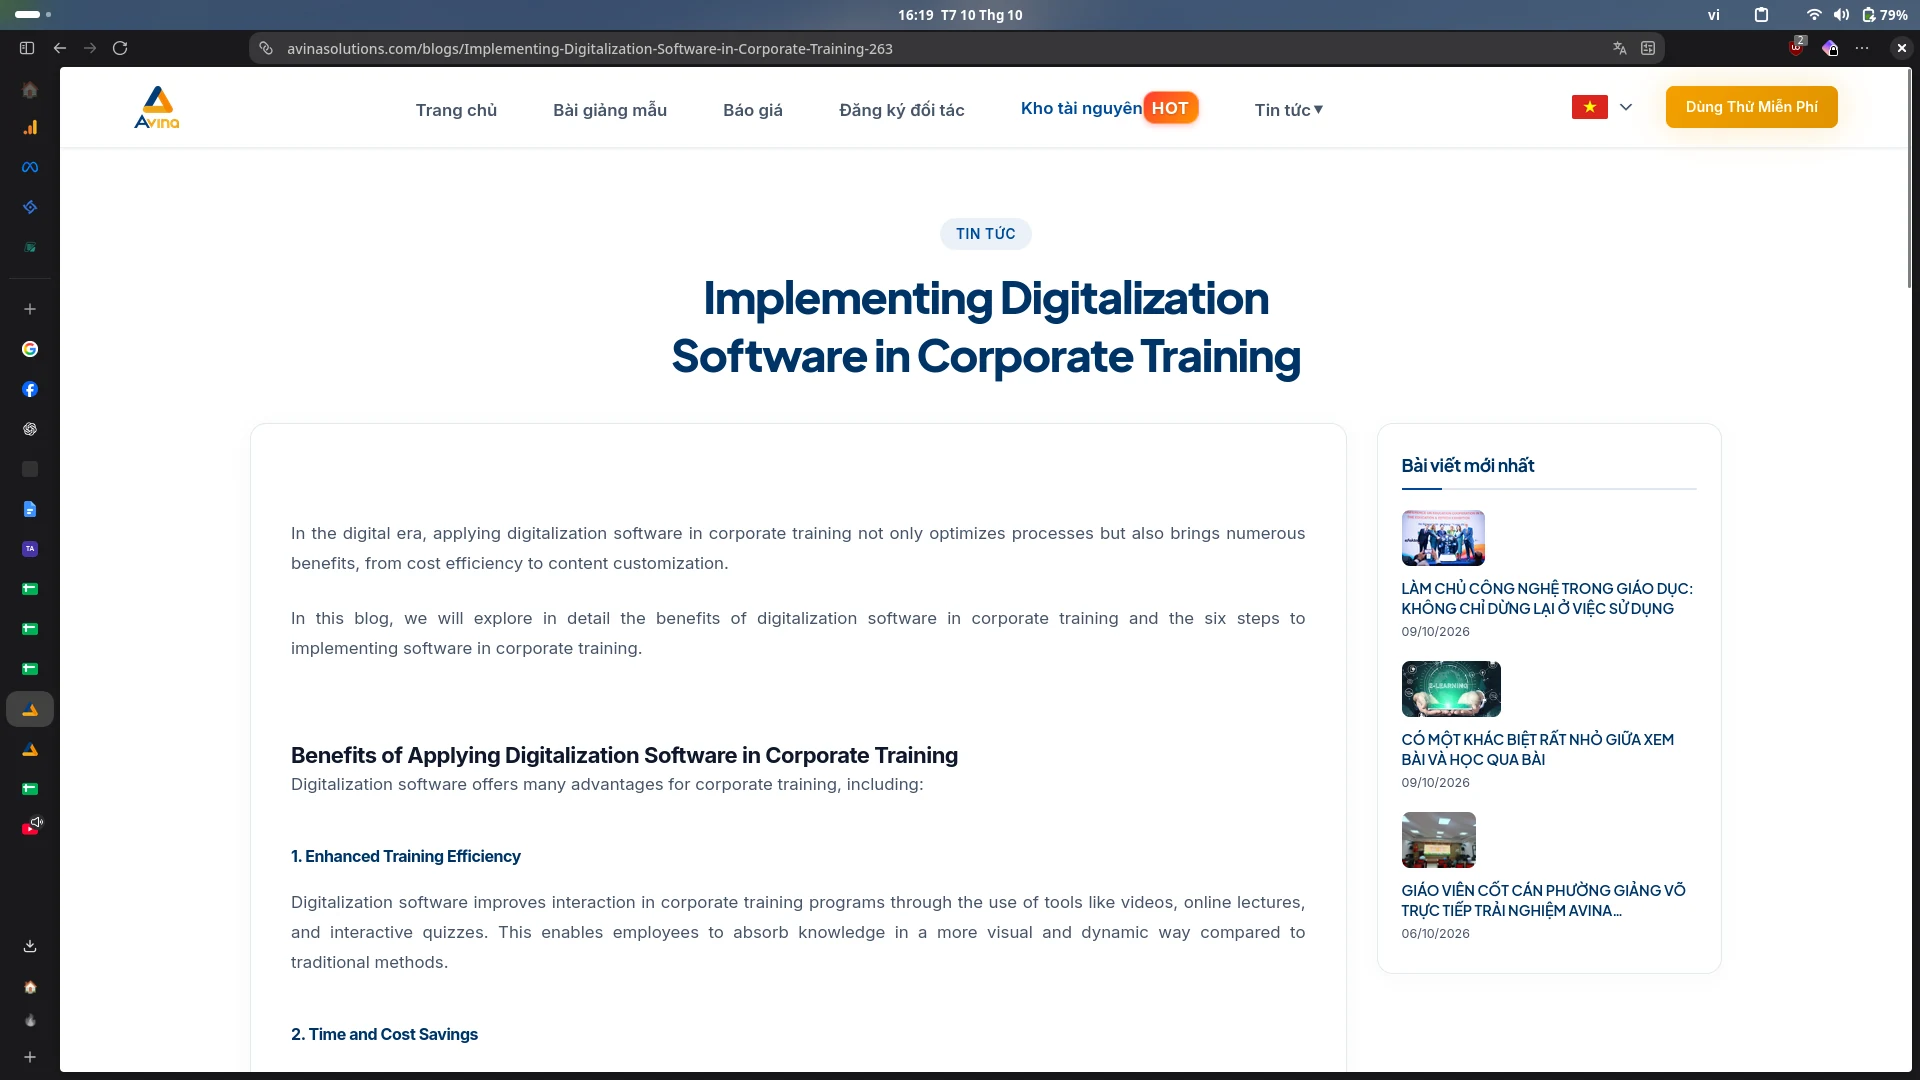Open the reader view icon in the address bar

pos(1648,48)
